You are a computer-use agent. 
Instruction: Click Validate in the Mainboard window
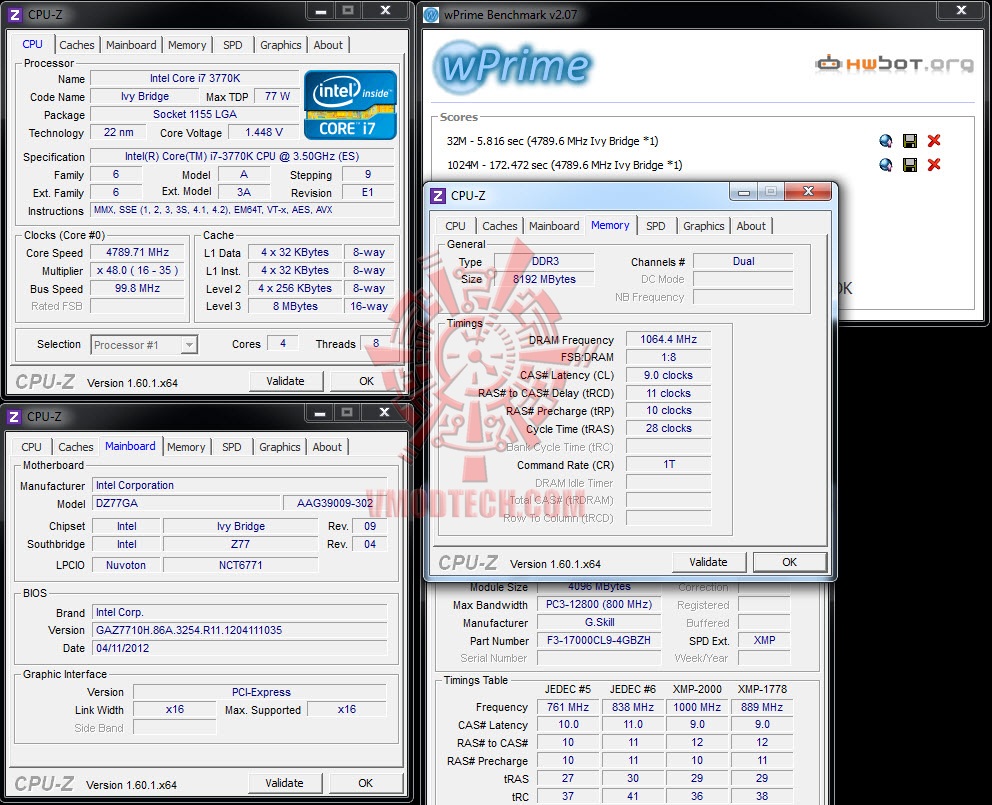284,783
